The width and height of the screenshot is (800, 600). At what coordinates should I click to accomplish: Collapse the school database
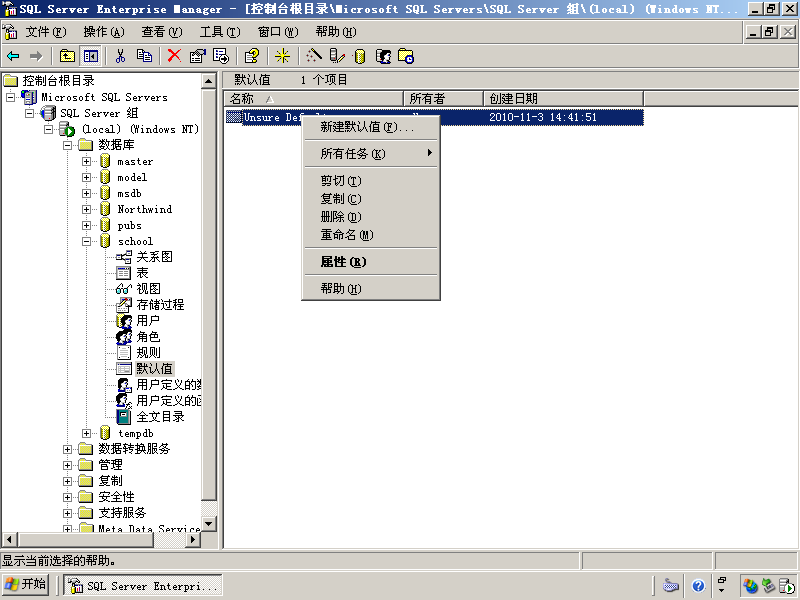[x=87, y=241]
